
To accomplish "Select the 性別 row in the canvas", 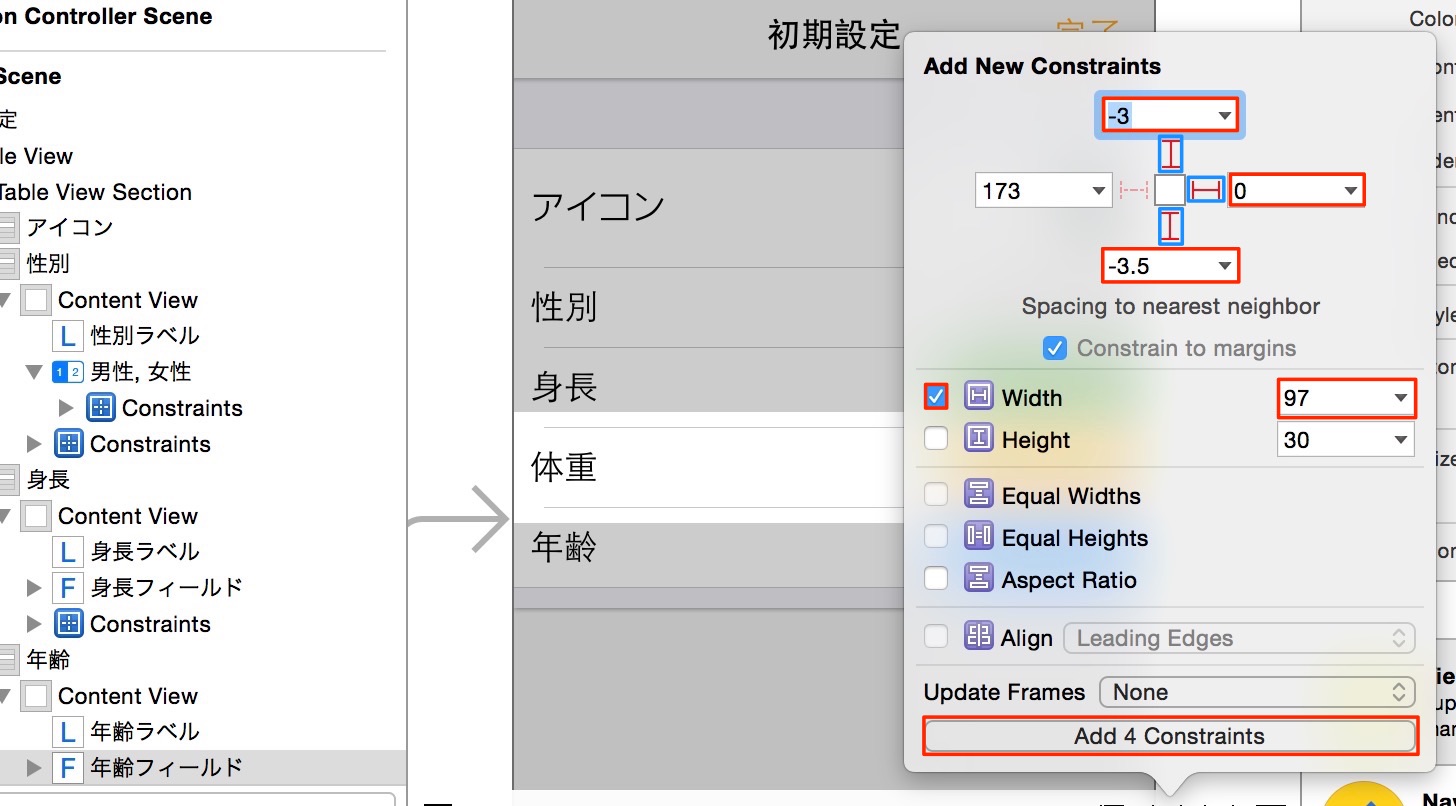I will coord(708,306).
